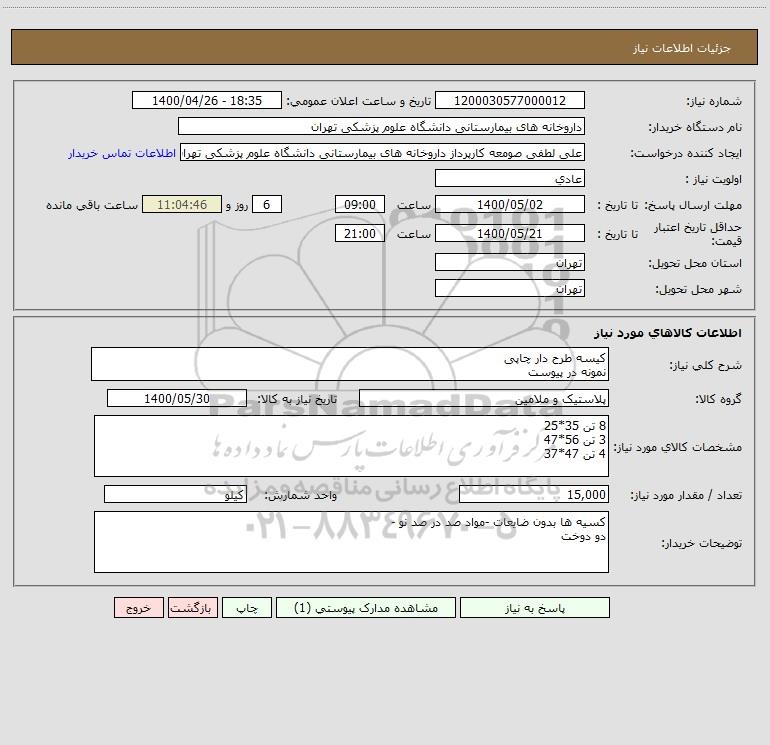Click delivery city field تهران
This screenshot has height=745, width=770.
pyautogui.click(x=510, y=288)
